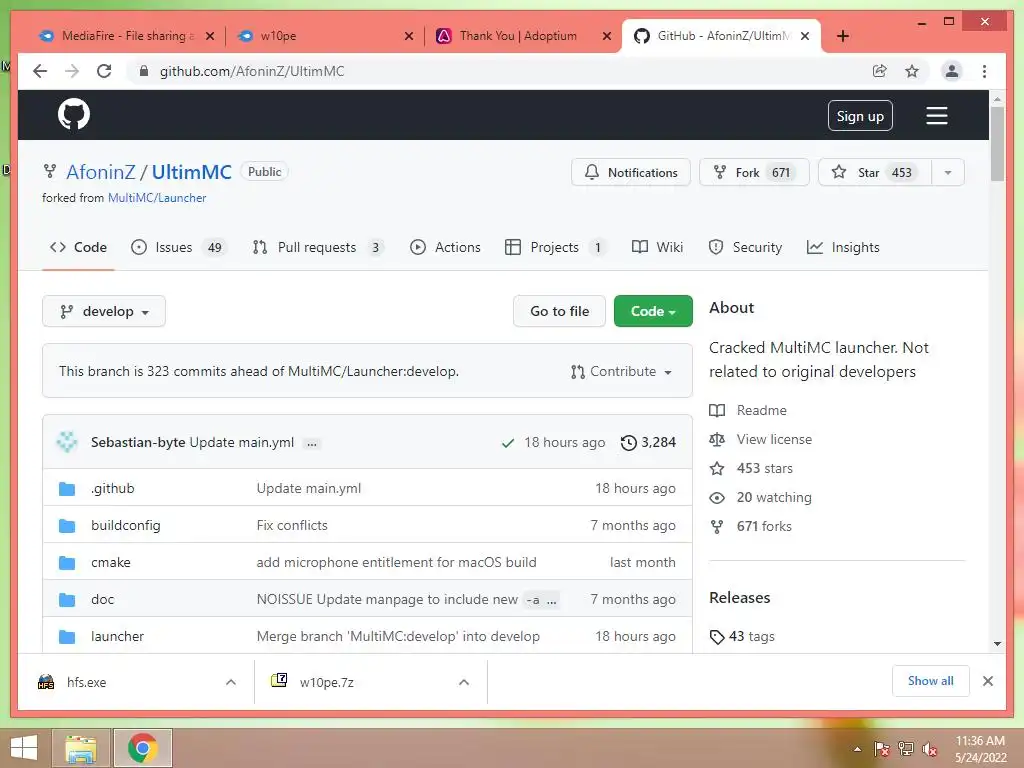Go back to previous page
Image resolution: width=1024 pixels, height=768 pixels.
coord(40,71)
